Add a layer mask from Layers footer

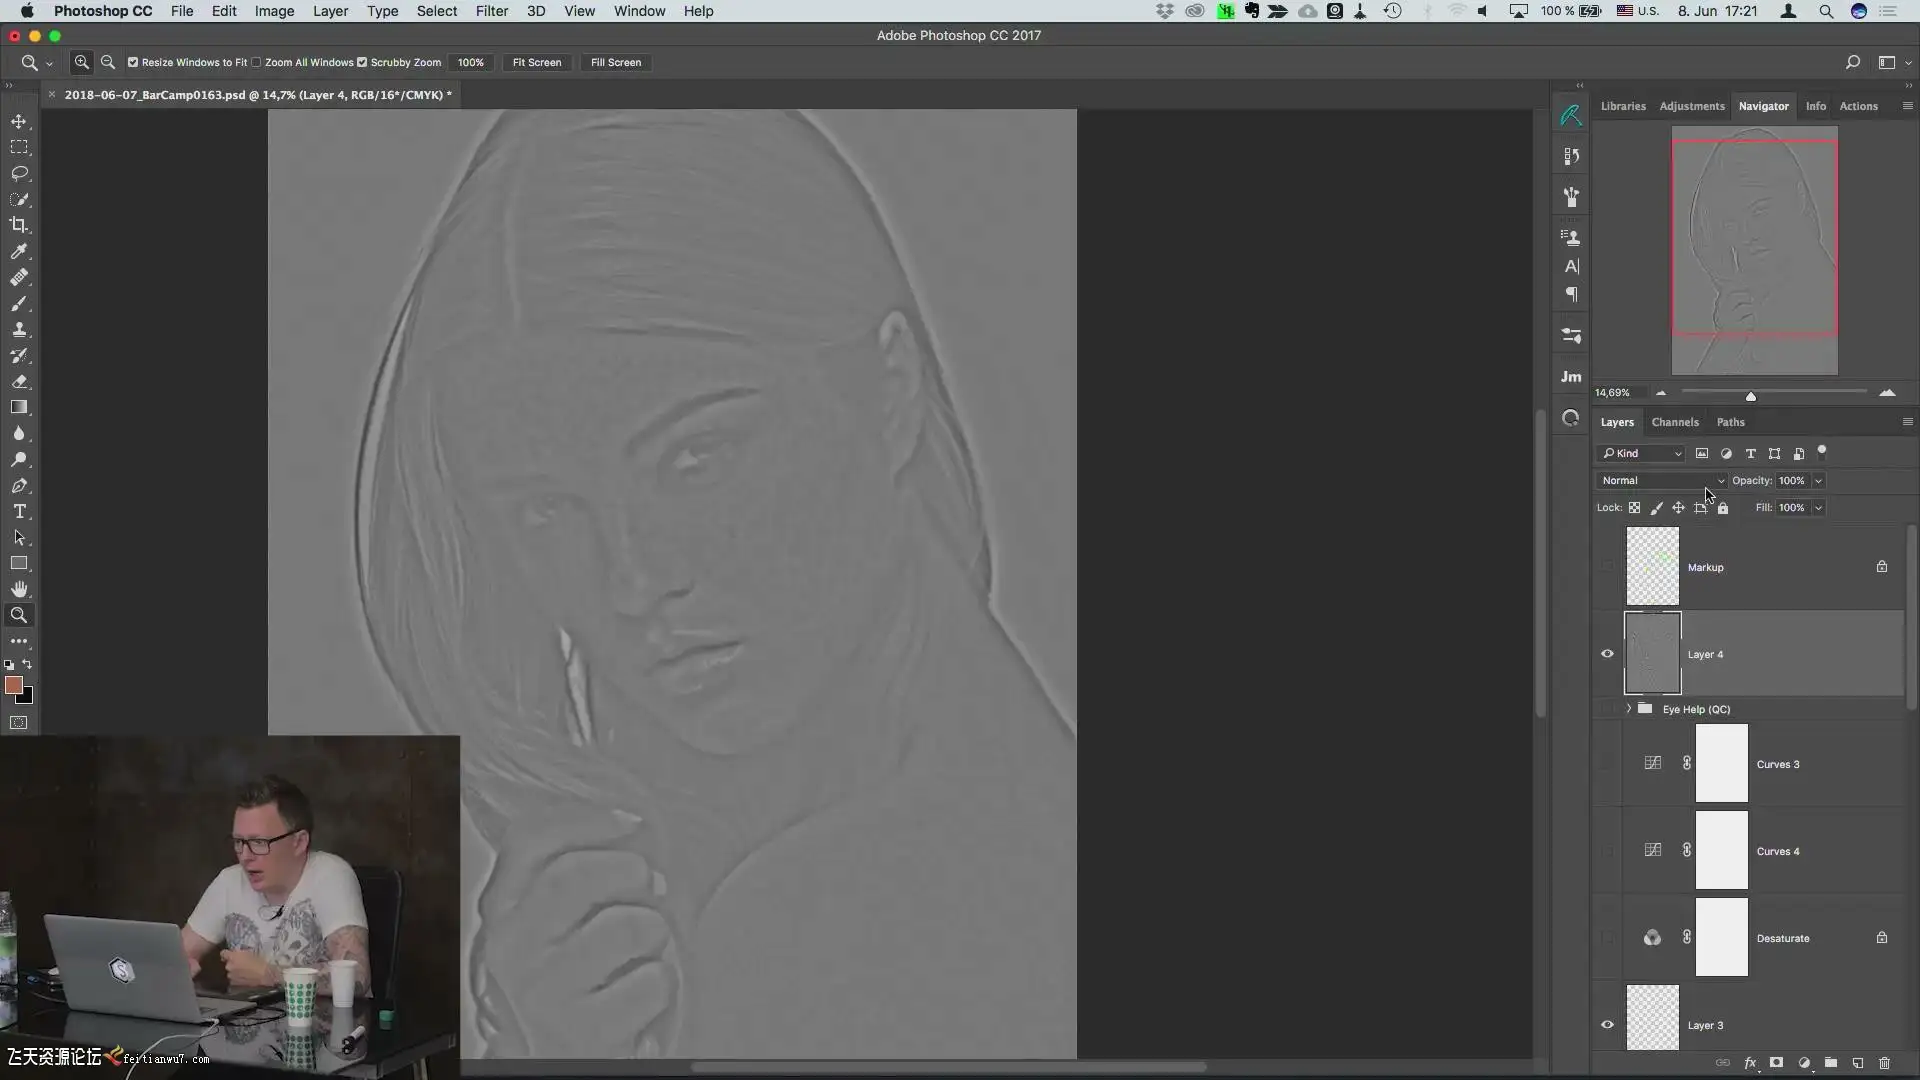pyautogui.click(x=1776, y=1063)
